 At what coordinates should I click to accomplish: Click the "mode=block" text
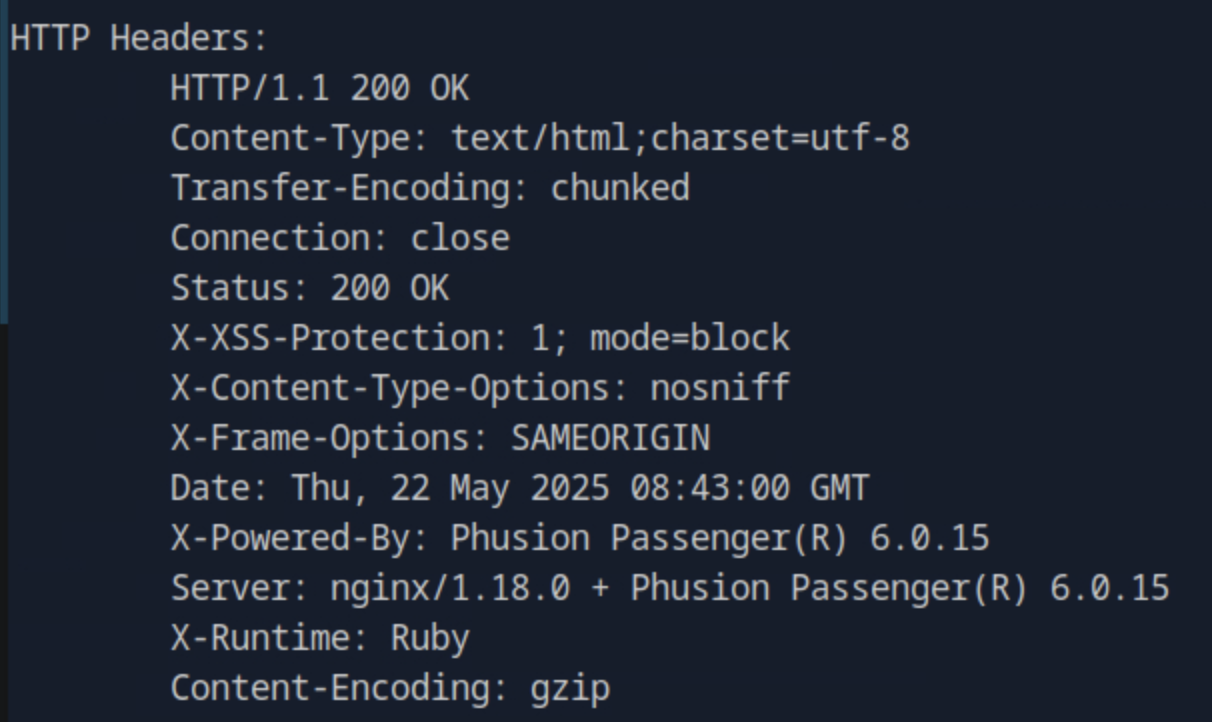690,338
